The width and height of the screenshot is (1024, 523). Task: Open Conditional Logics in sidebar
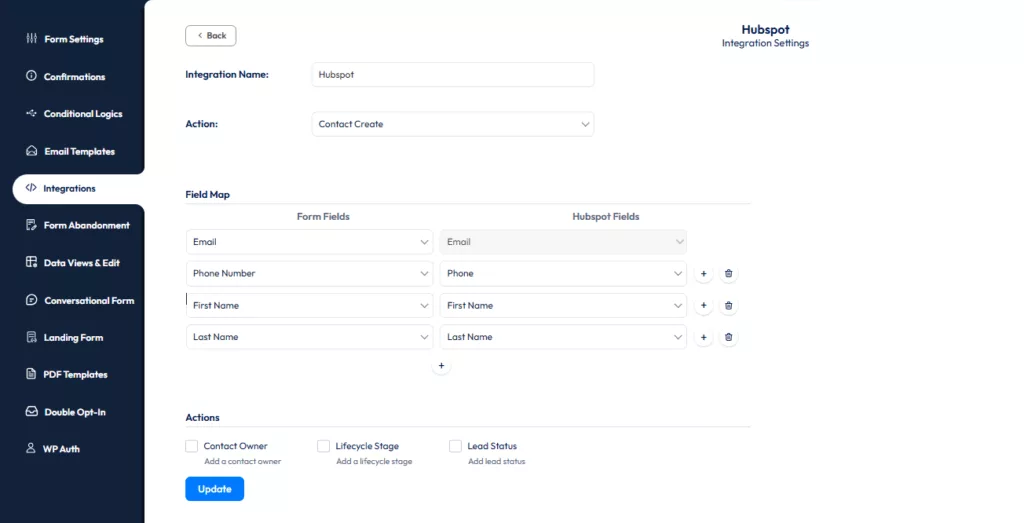(x=82, y=114)
